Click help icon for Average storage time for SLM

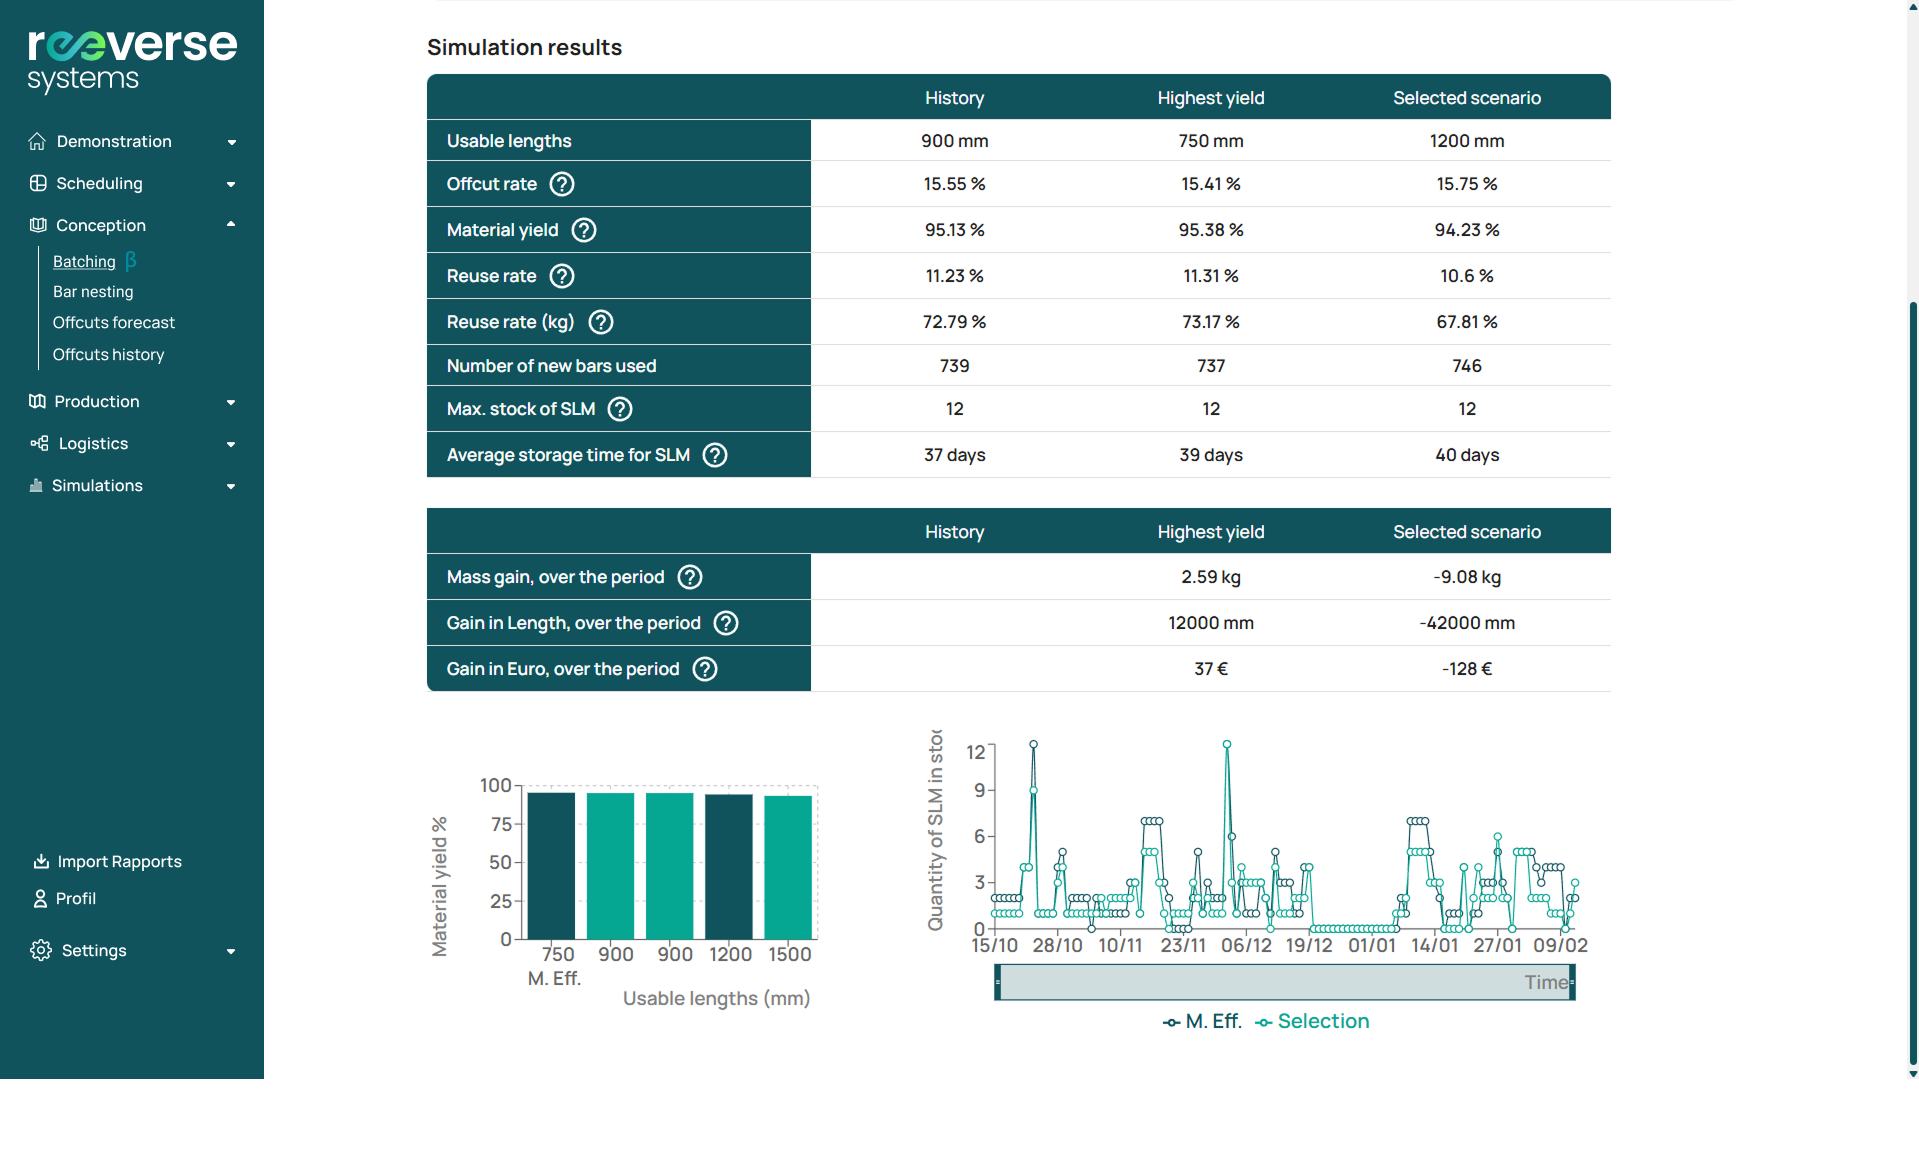714,455
